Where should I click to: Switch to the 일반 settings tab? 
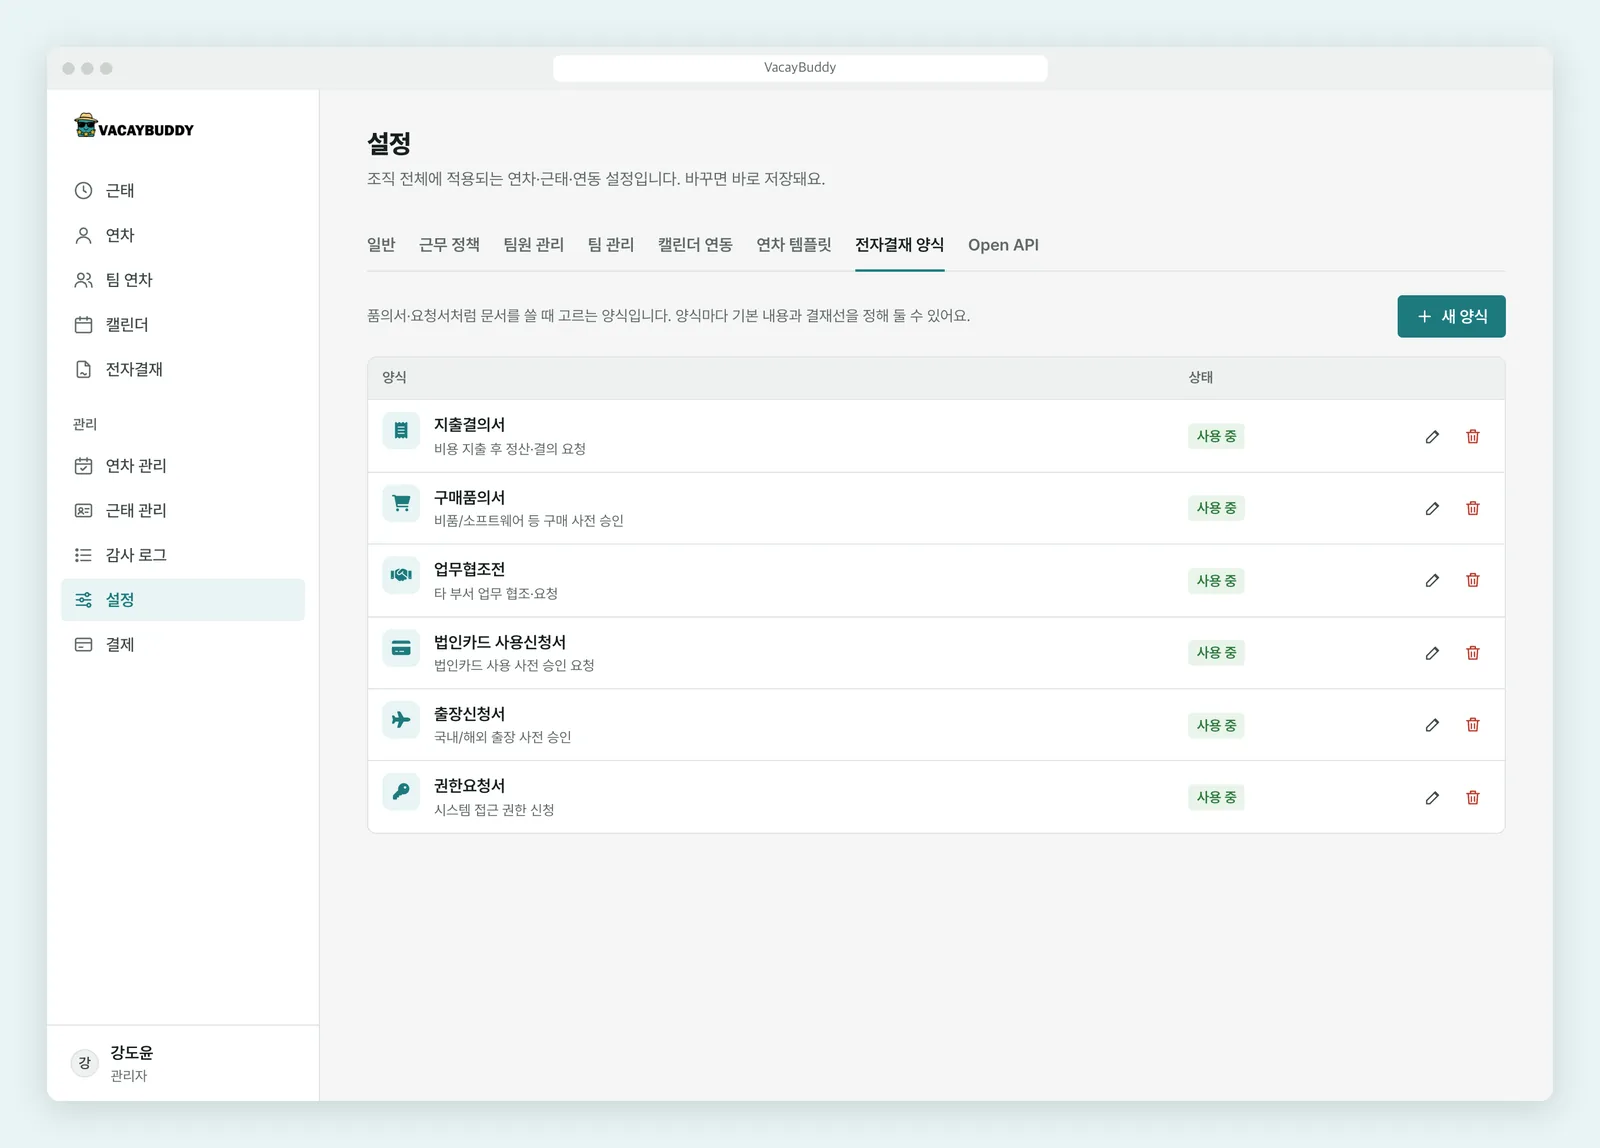pos(381,245)
